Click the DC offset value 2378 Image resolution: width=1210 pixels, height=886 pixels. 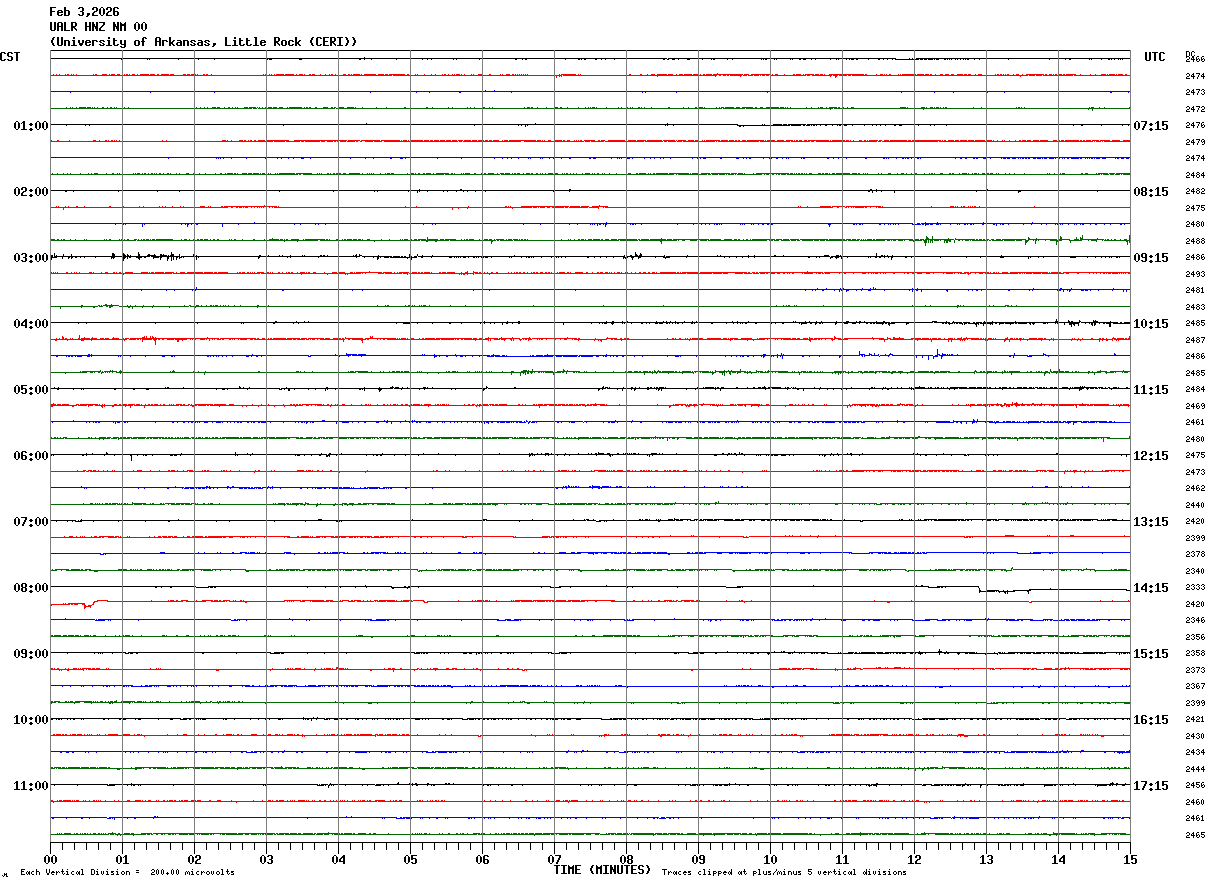pos(1195,554)
